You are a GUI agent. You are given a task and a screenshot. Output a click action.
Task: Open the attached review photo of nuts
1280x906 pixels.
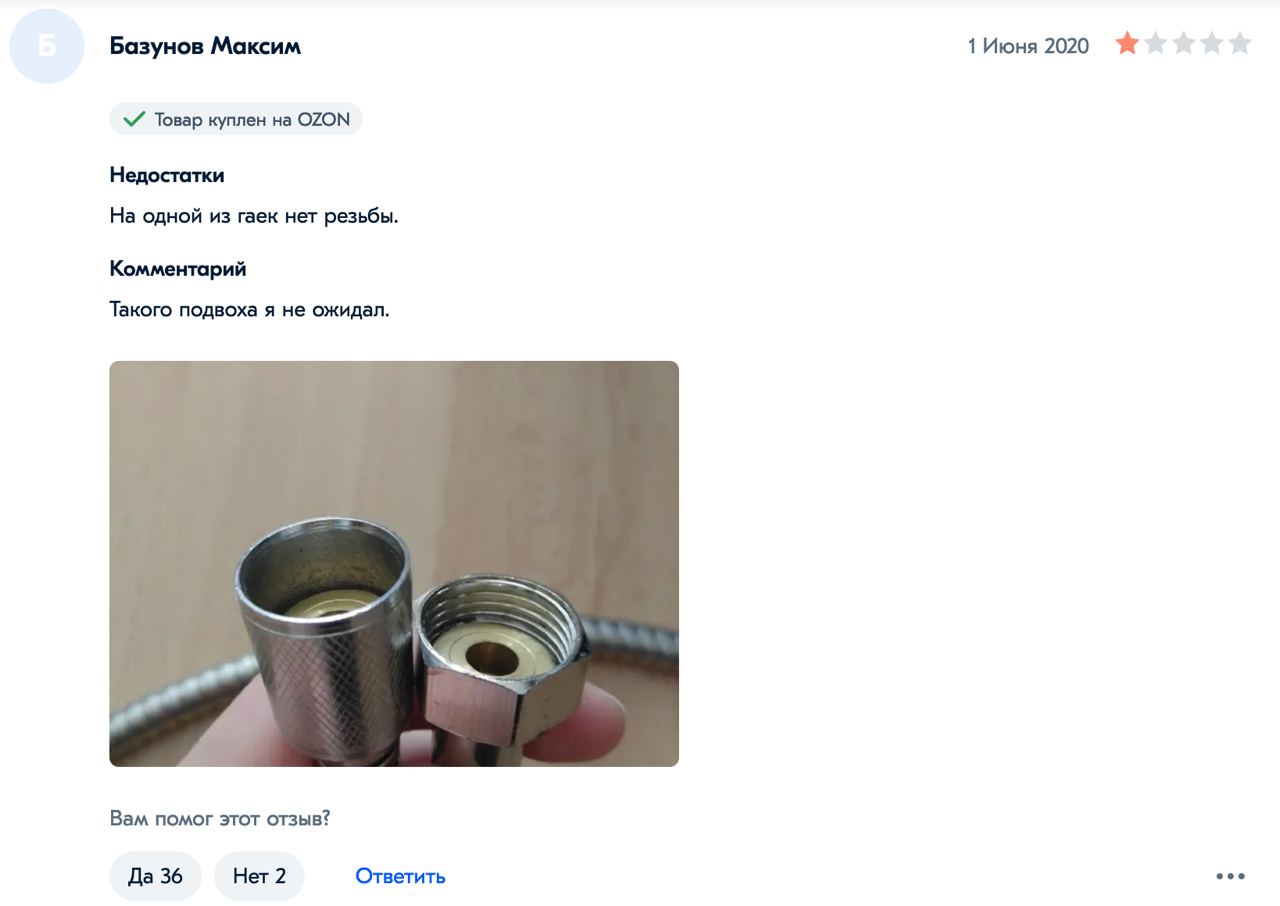click(394, 564)
